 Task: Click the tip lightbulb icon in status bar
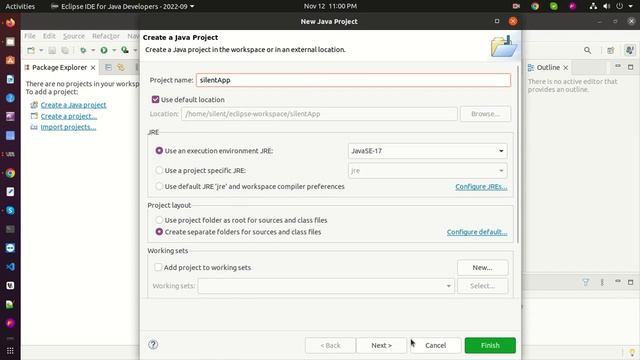(632, 353)
